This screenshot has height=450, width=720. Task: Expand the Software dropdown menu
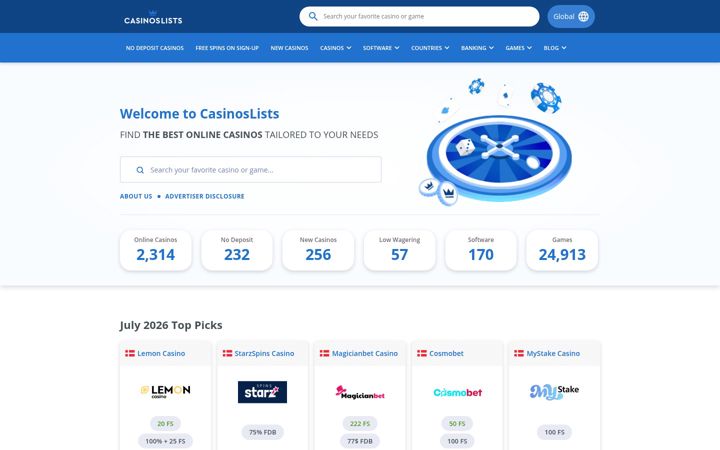pos(381,48)
